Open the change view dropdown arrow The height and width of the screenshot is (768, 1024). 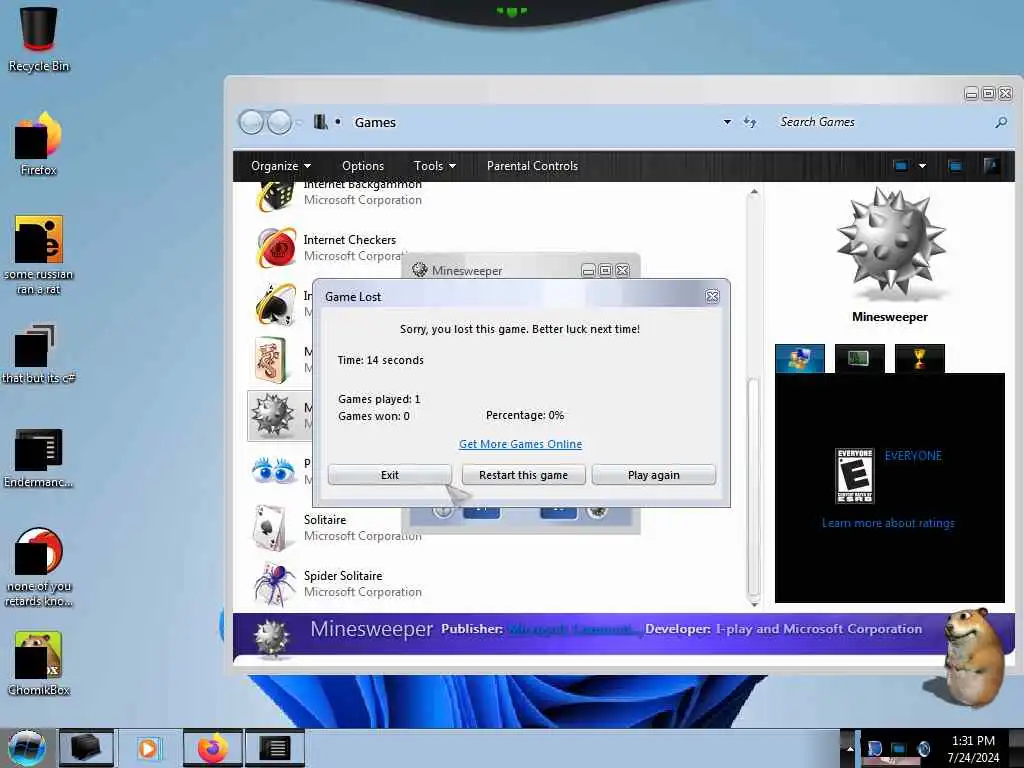[x=922, y=166]
